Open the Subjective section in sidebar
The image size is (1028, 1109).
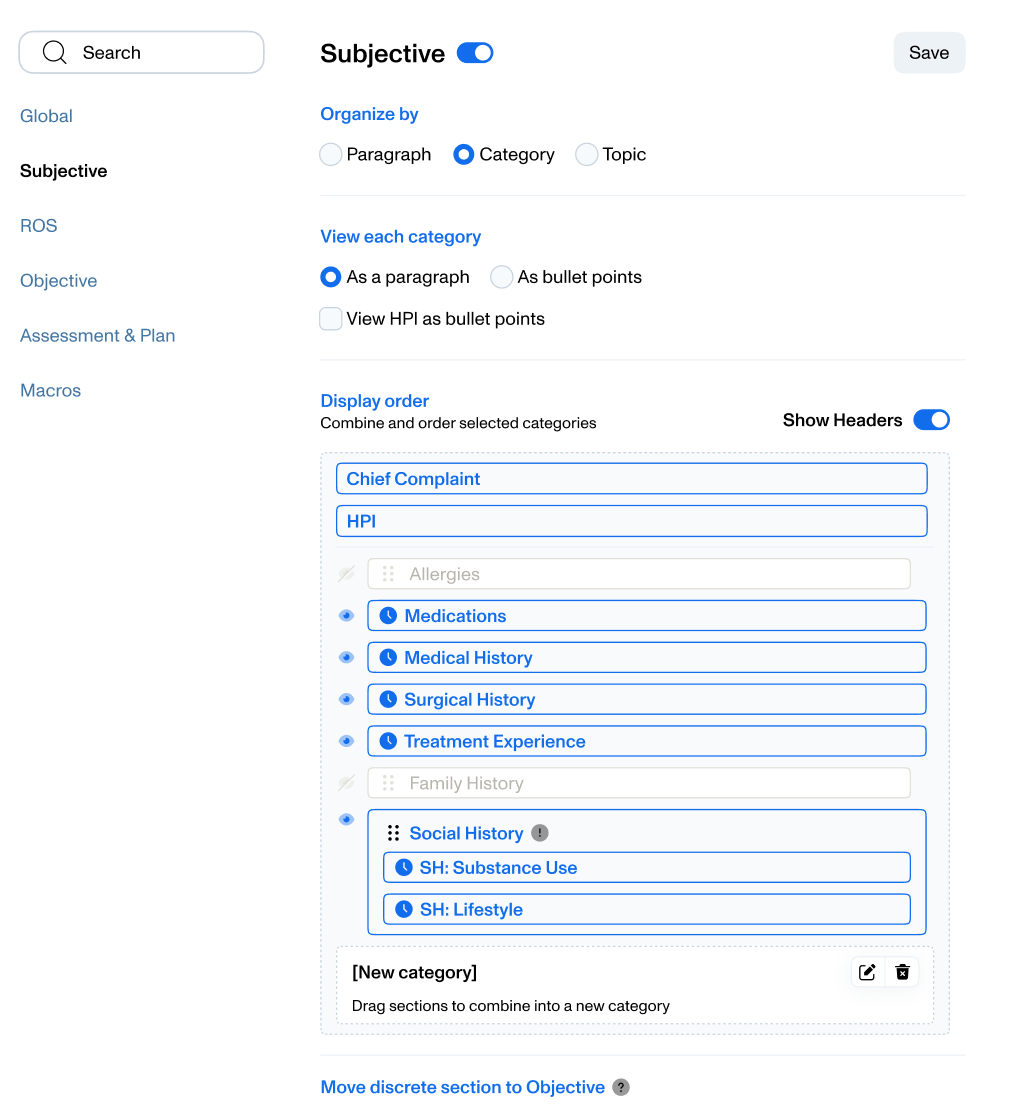(64, 170)
